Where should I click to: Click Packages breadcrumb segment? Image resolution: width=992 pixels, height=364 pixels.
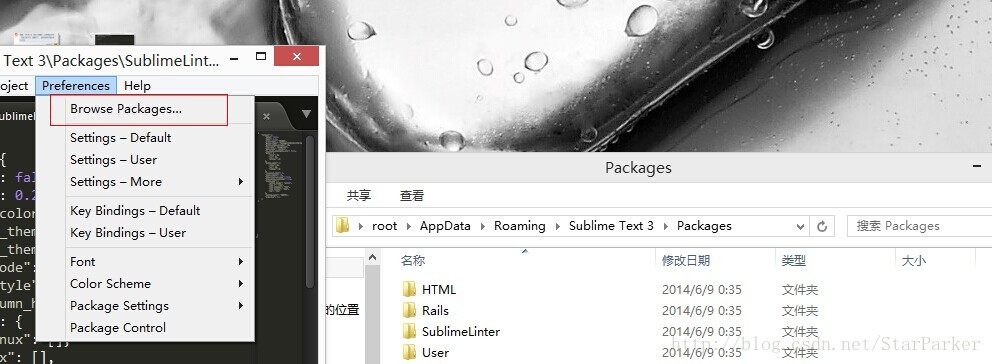tap(704, 226)
